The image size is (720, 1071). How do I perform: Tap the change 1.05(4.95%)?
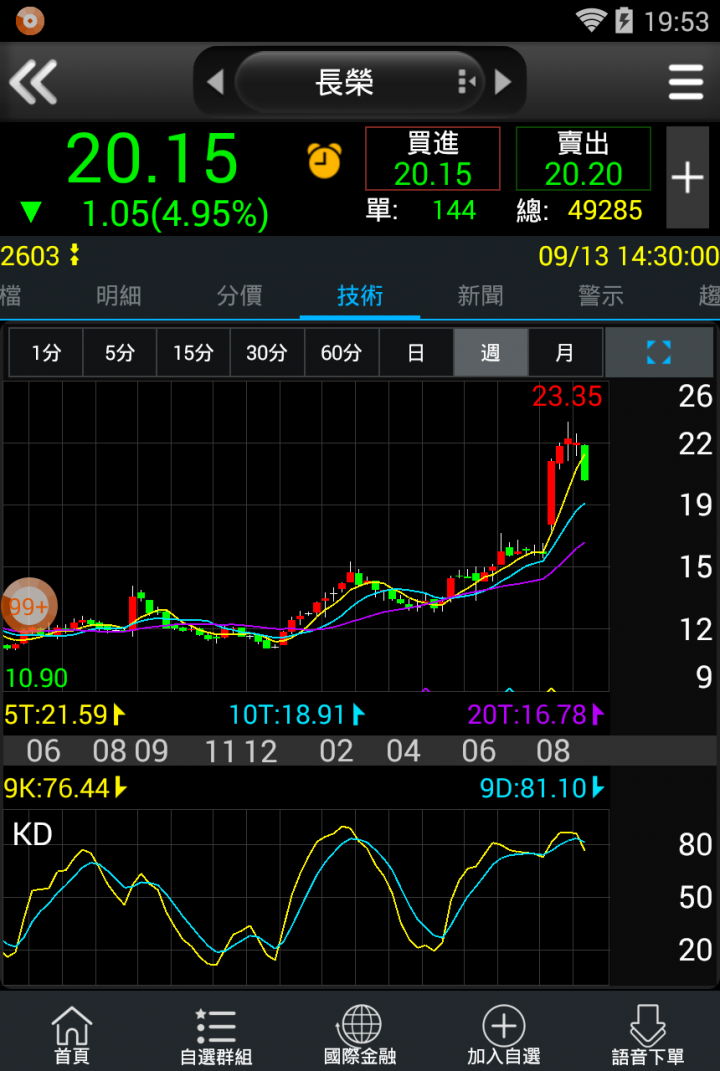coord(176,214)
